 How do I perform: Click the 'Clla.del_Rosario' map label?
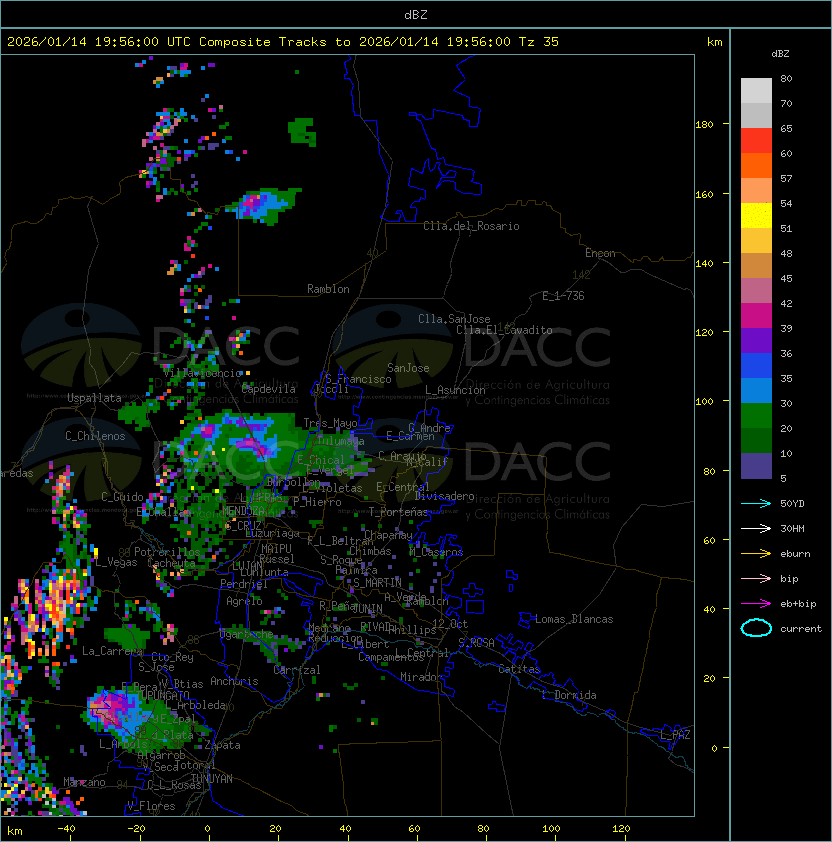[471, 226]
